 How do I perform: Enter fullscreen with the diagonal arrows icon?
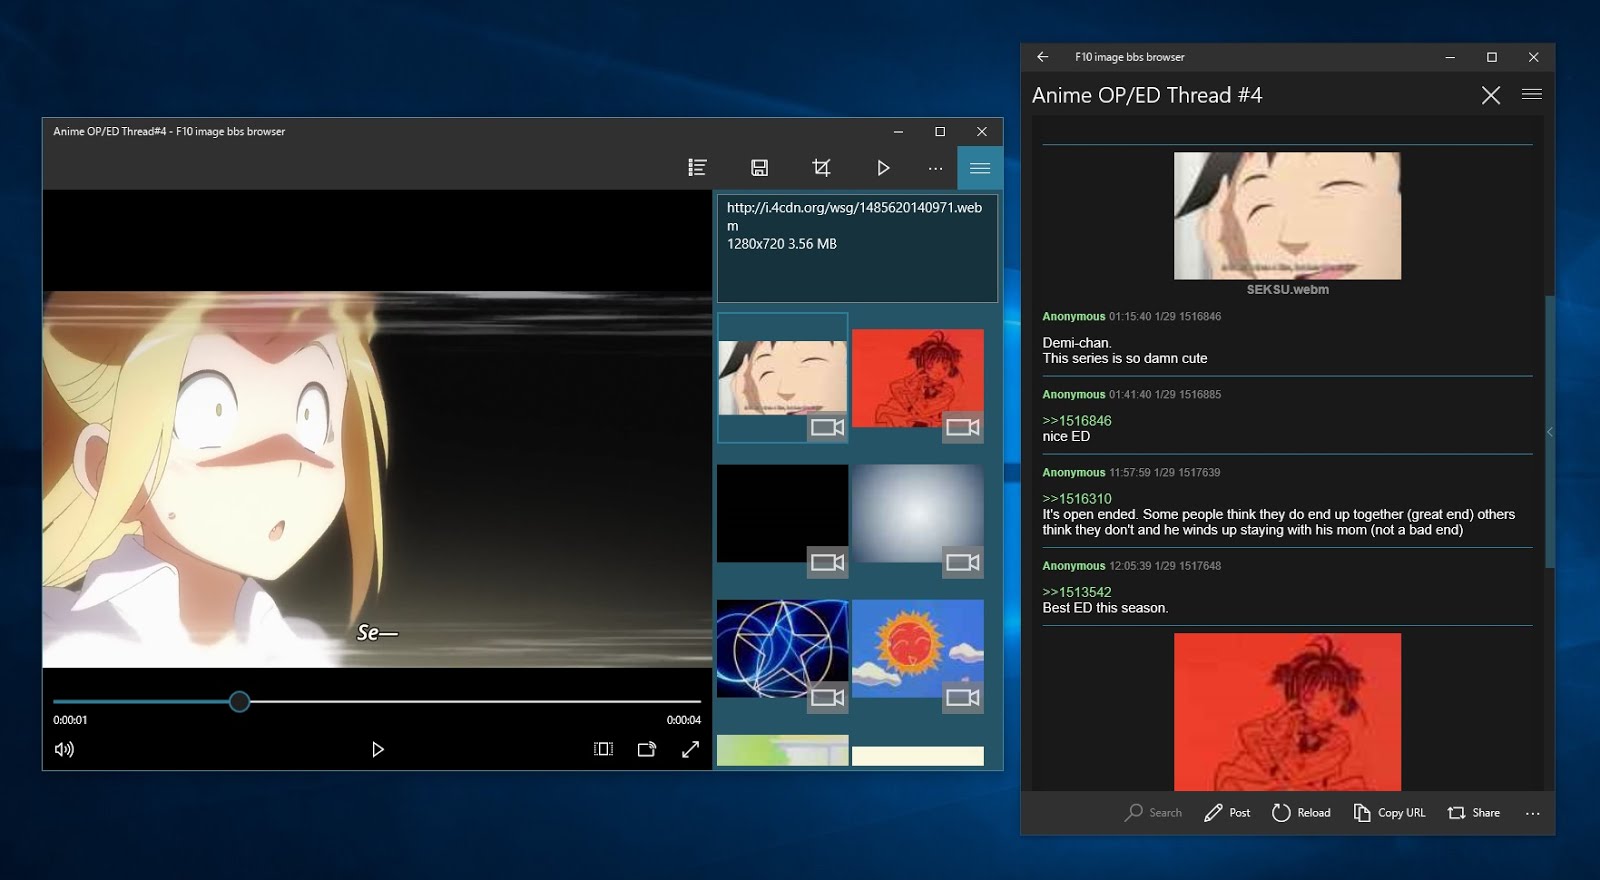pyautogui.click(x=690, y=749)
